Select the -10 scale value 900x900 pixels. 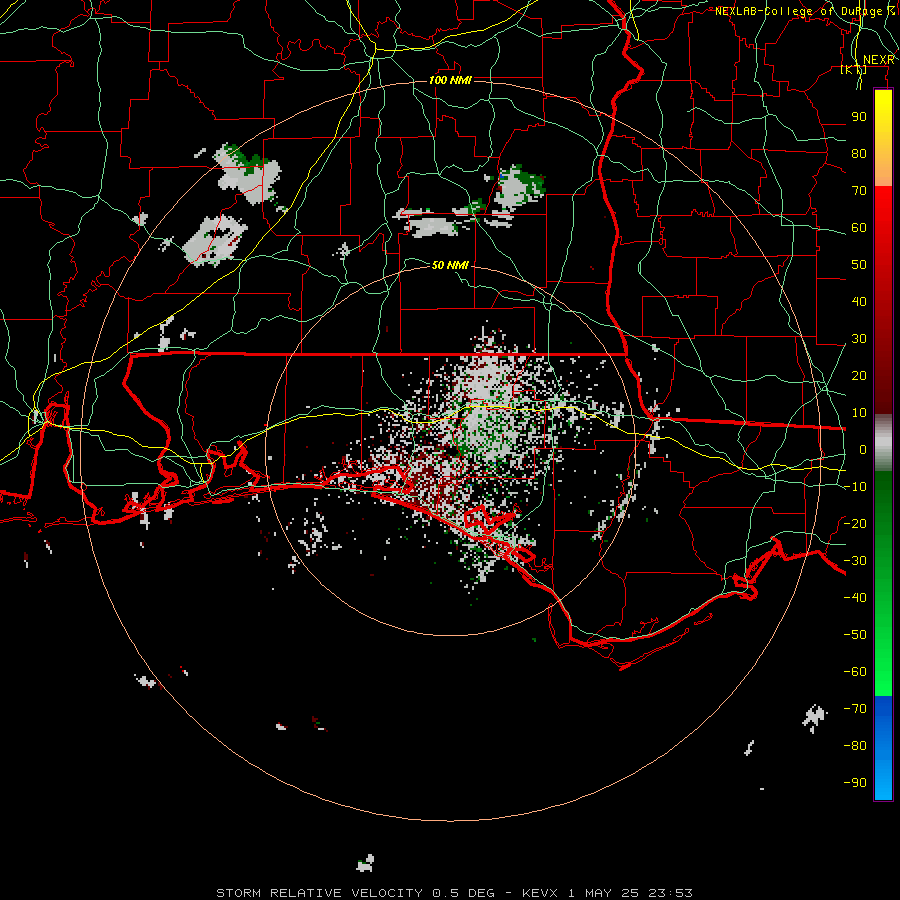click(855, 487)
